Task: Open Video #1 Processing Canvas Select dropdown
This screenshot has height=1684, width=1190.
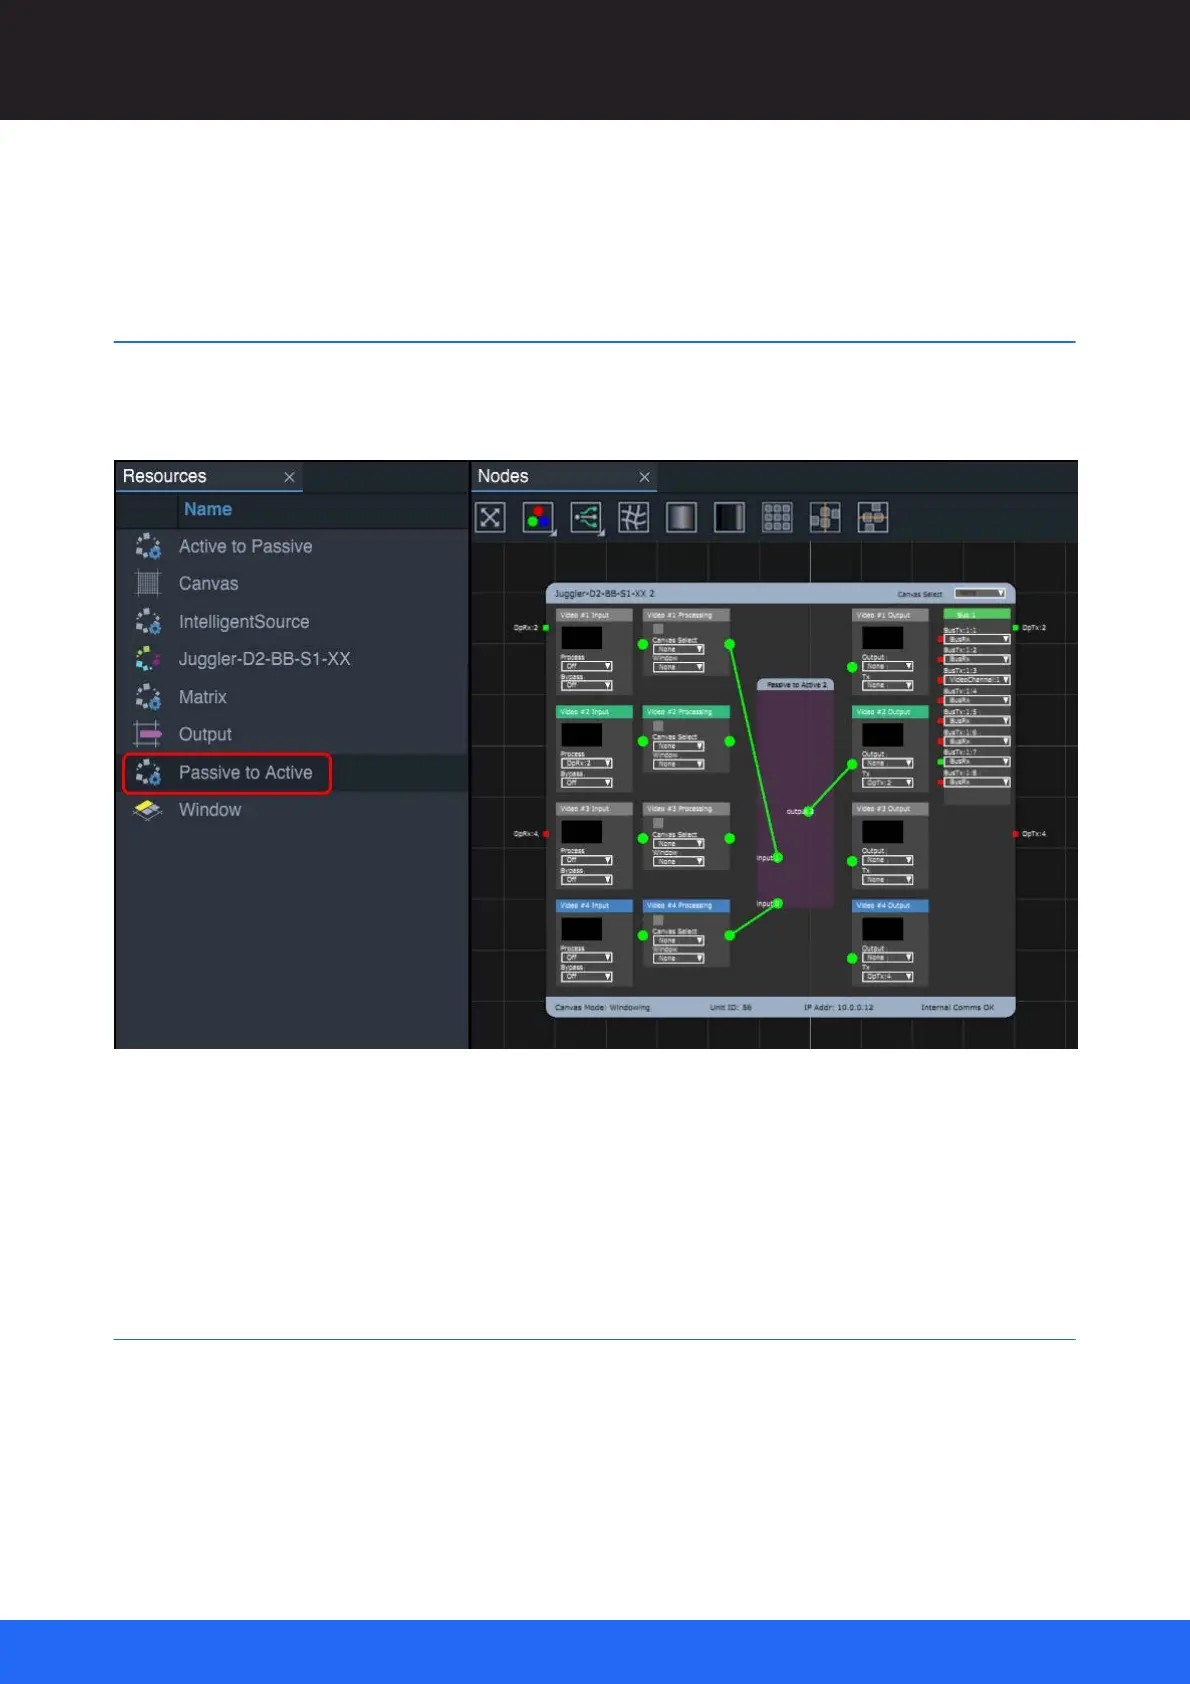Action: 679,649
